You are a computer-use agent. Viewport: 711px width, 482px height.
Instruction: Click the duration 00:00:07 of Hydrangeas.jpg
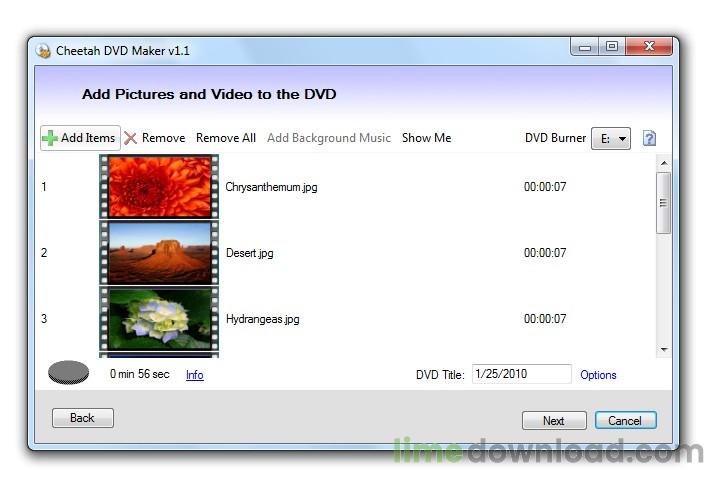click(x=545, y=319)
